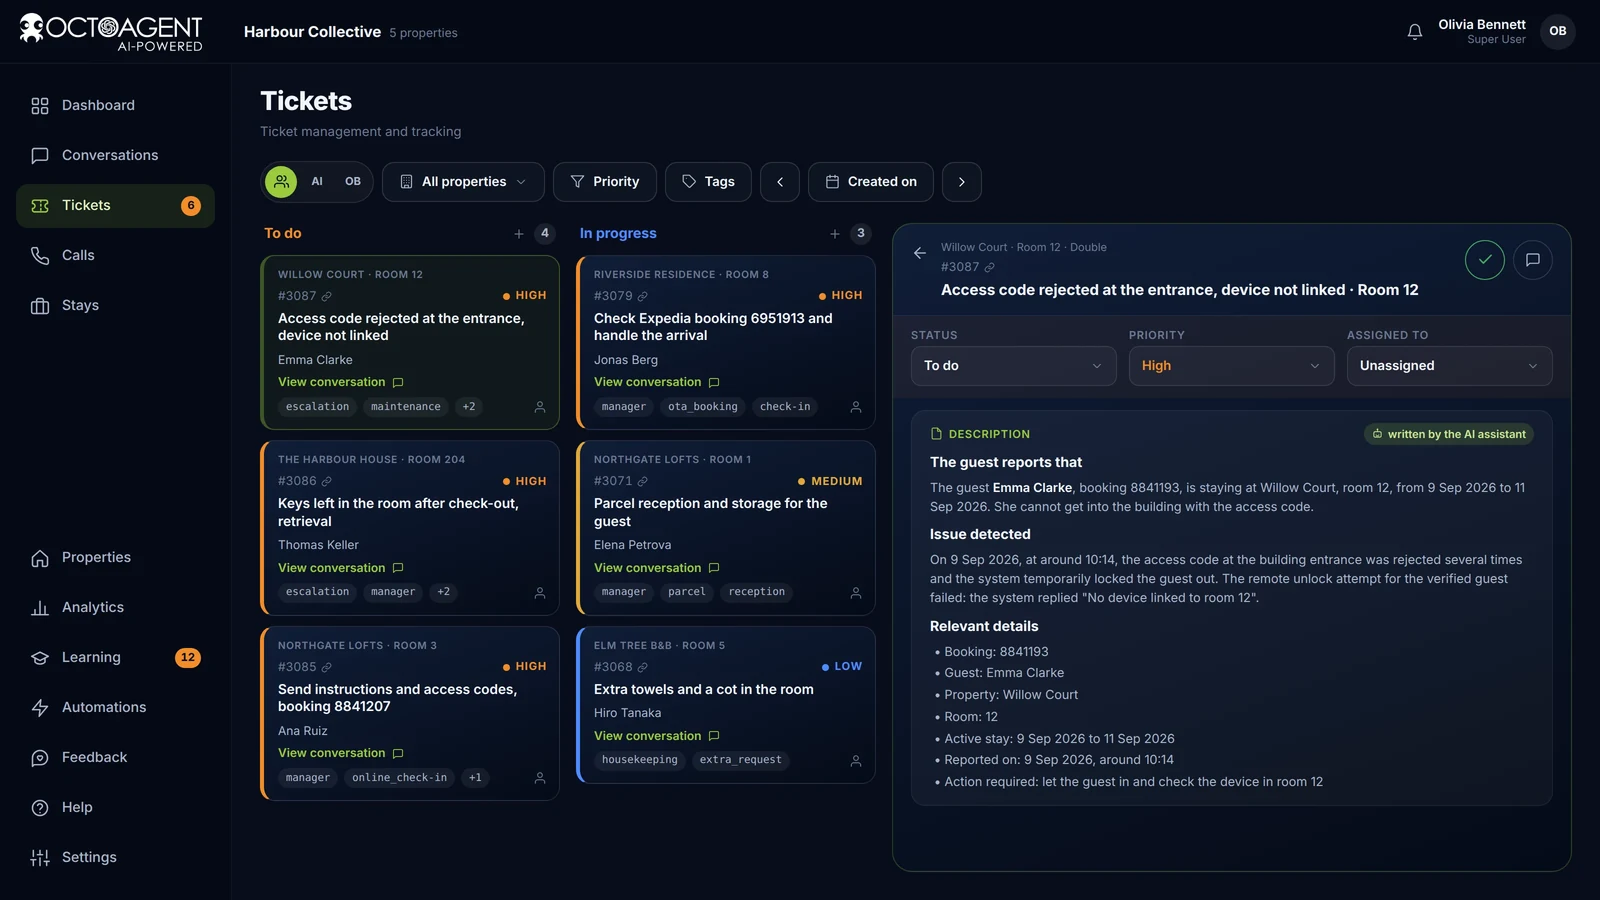Click assignee icon on ticket #3071 card
The width and height of the screenshot is (1600, 900).
856,593
